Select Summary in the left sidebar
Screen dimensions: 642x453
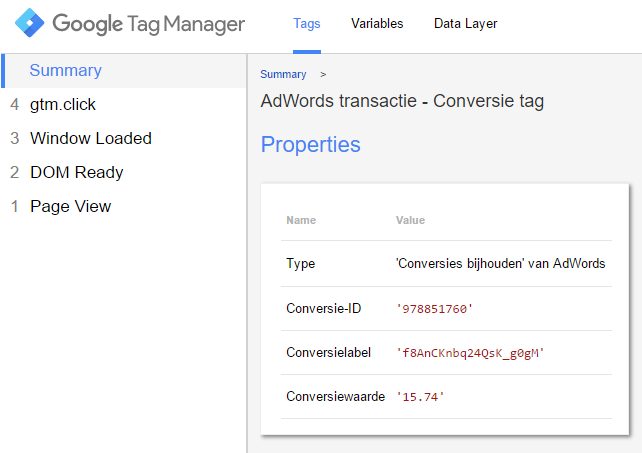pos(65,71)
